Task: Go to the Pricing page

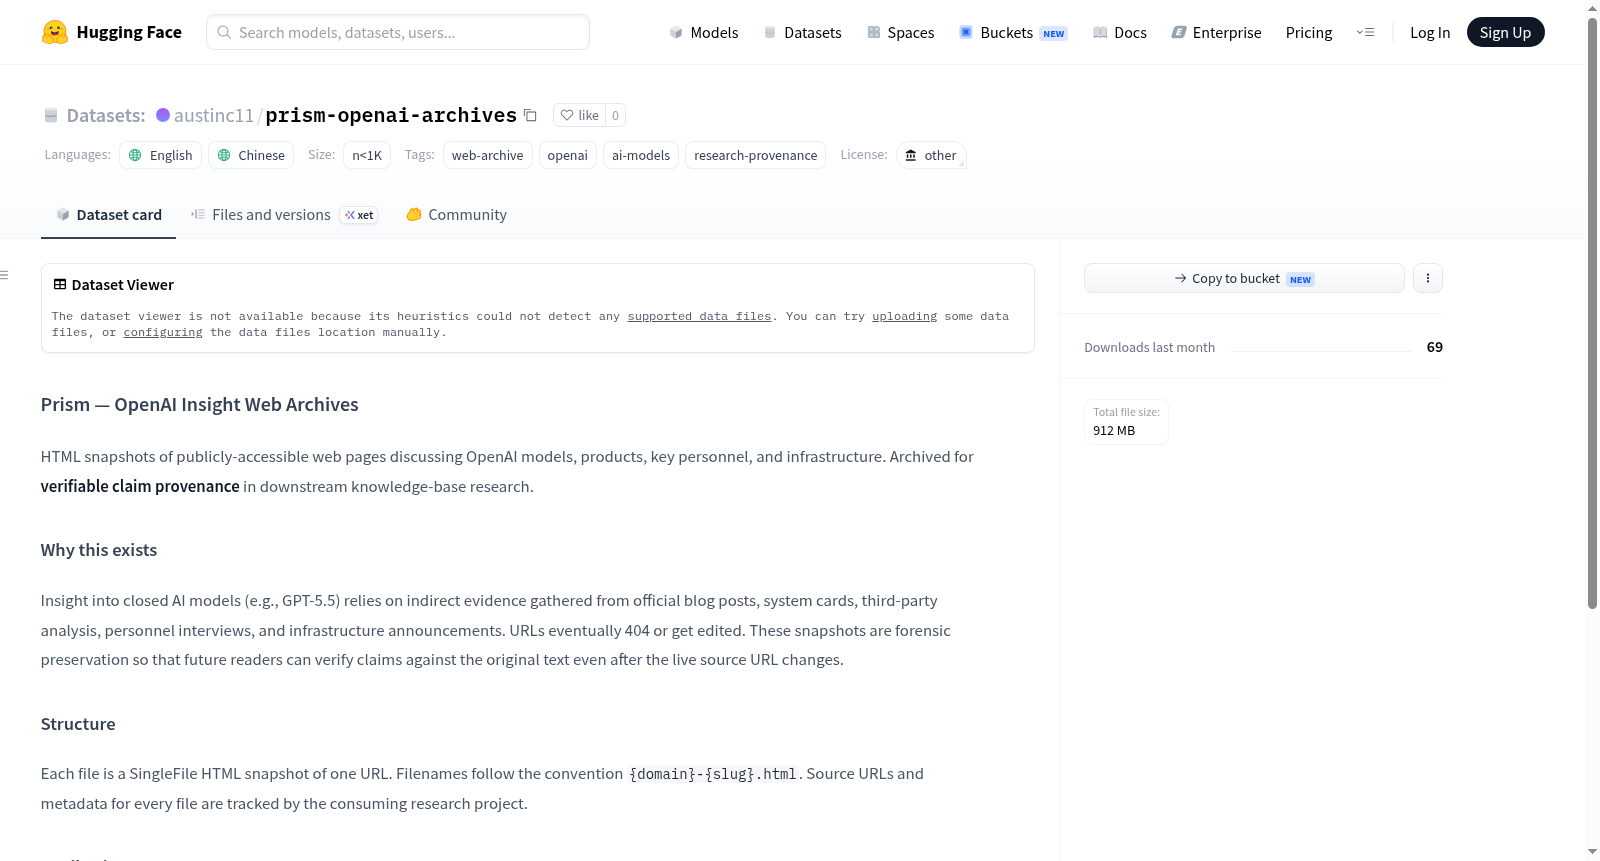Action: pos(1309,32)
